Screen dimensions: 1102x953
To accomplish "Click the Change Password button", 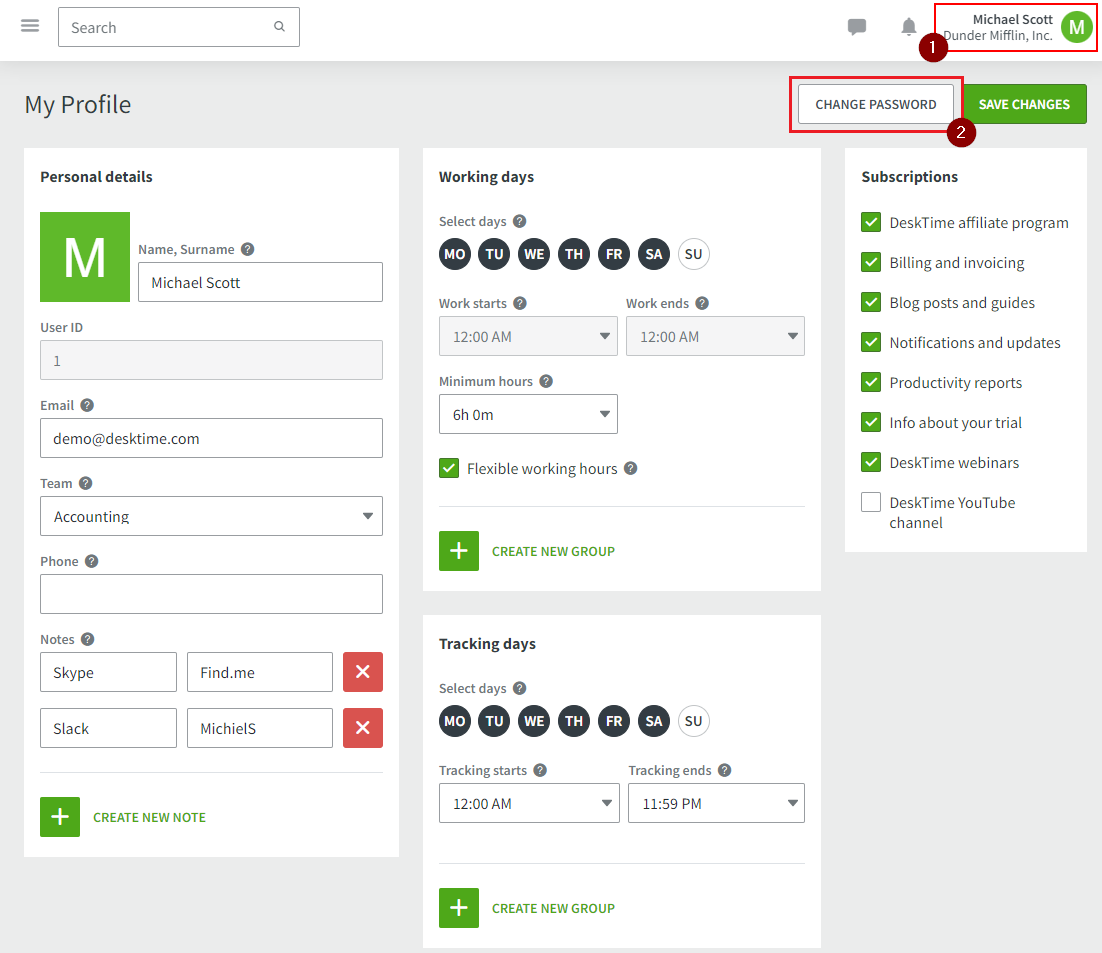I will tap(876, 105).
